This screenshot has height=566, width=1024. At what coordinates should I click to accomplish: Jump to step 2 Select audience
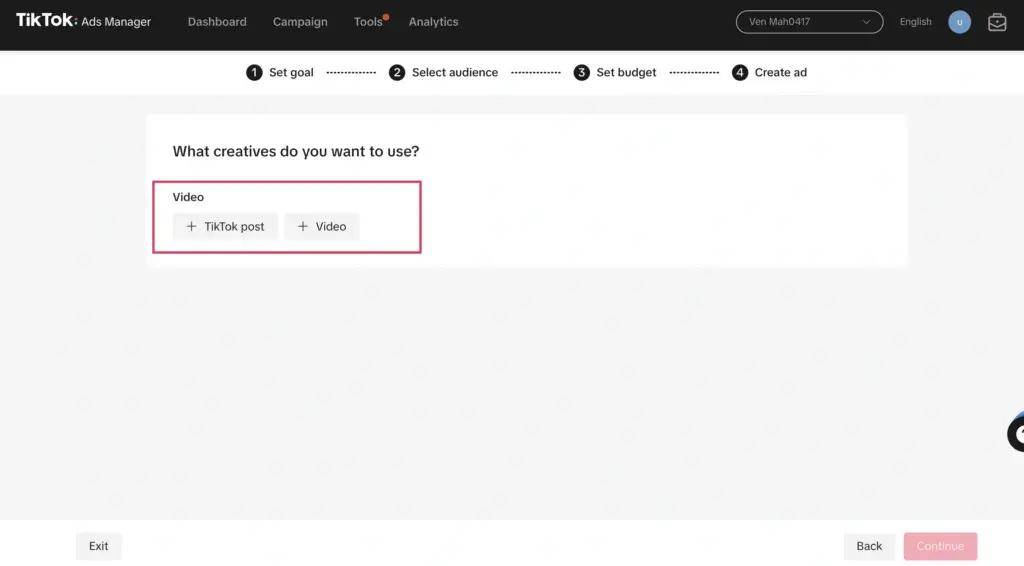click(x=443, y=72)
